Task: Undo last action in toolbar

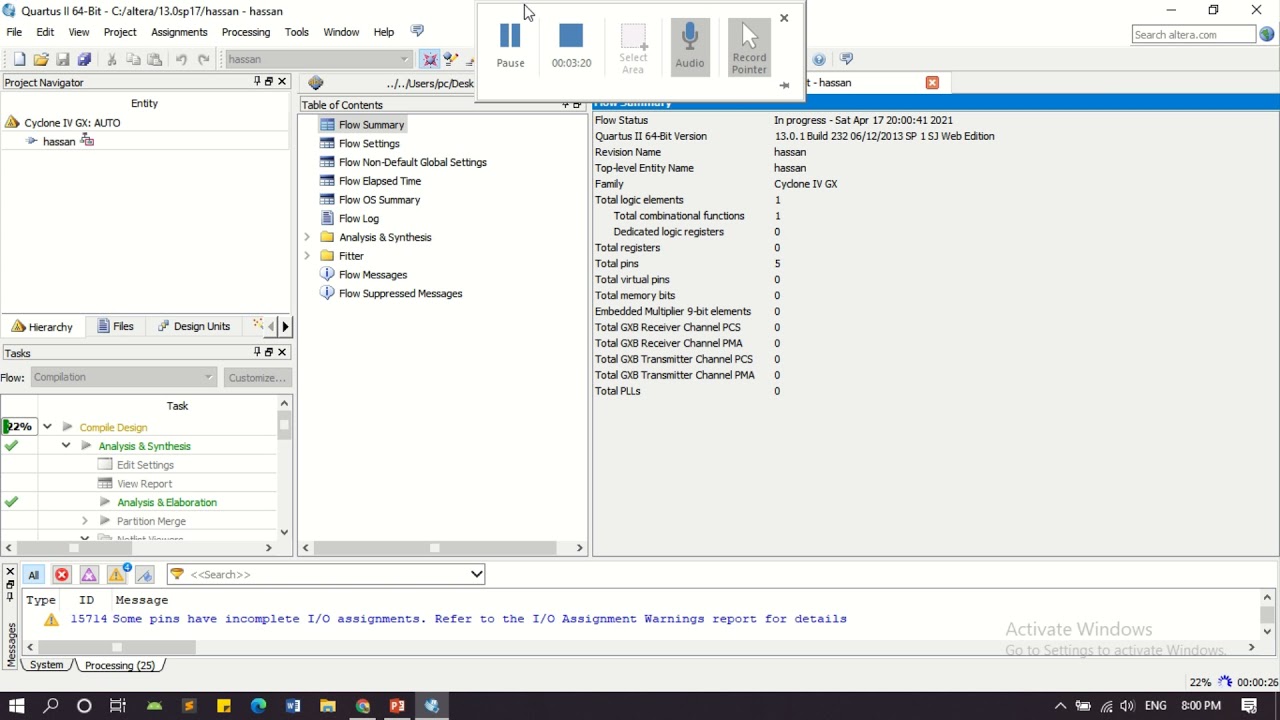Action: click(x=181, y=59)
